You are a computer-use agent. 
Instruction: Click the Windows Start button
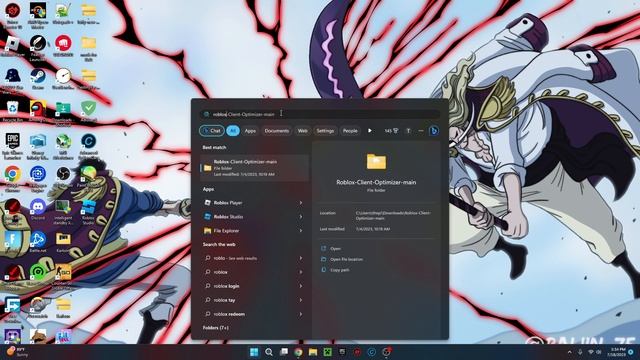pos(254,352)
